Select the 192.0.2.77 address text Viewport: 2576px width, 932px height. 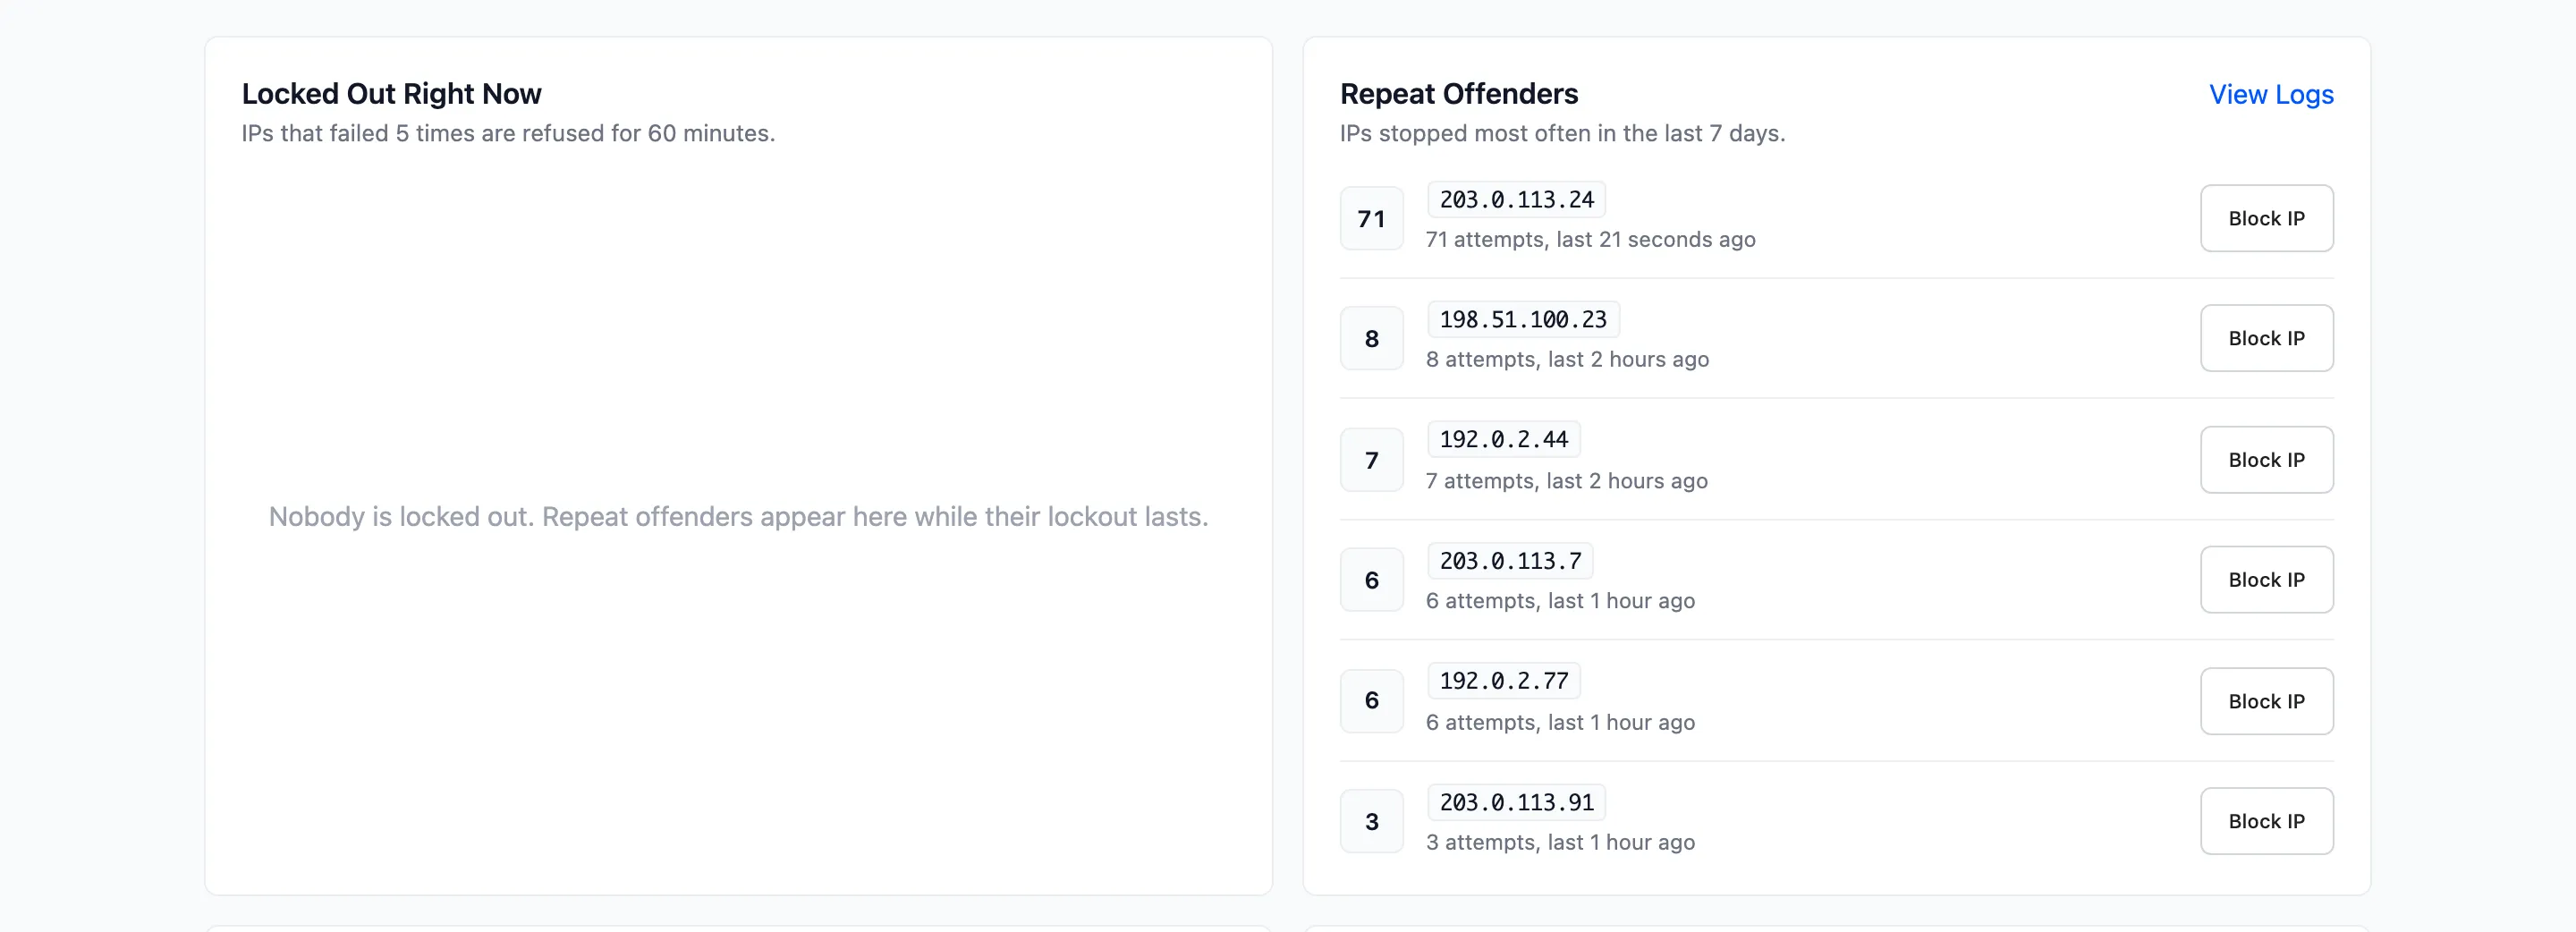click(x=1503, y=681)
